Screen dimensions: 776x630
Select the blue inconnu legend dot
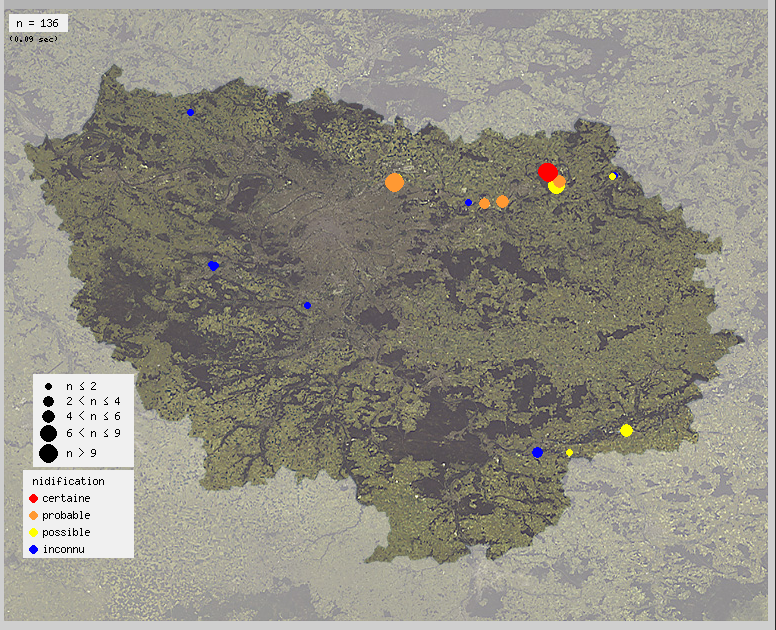tap(33, 549)
